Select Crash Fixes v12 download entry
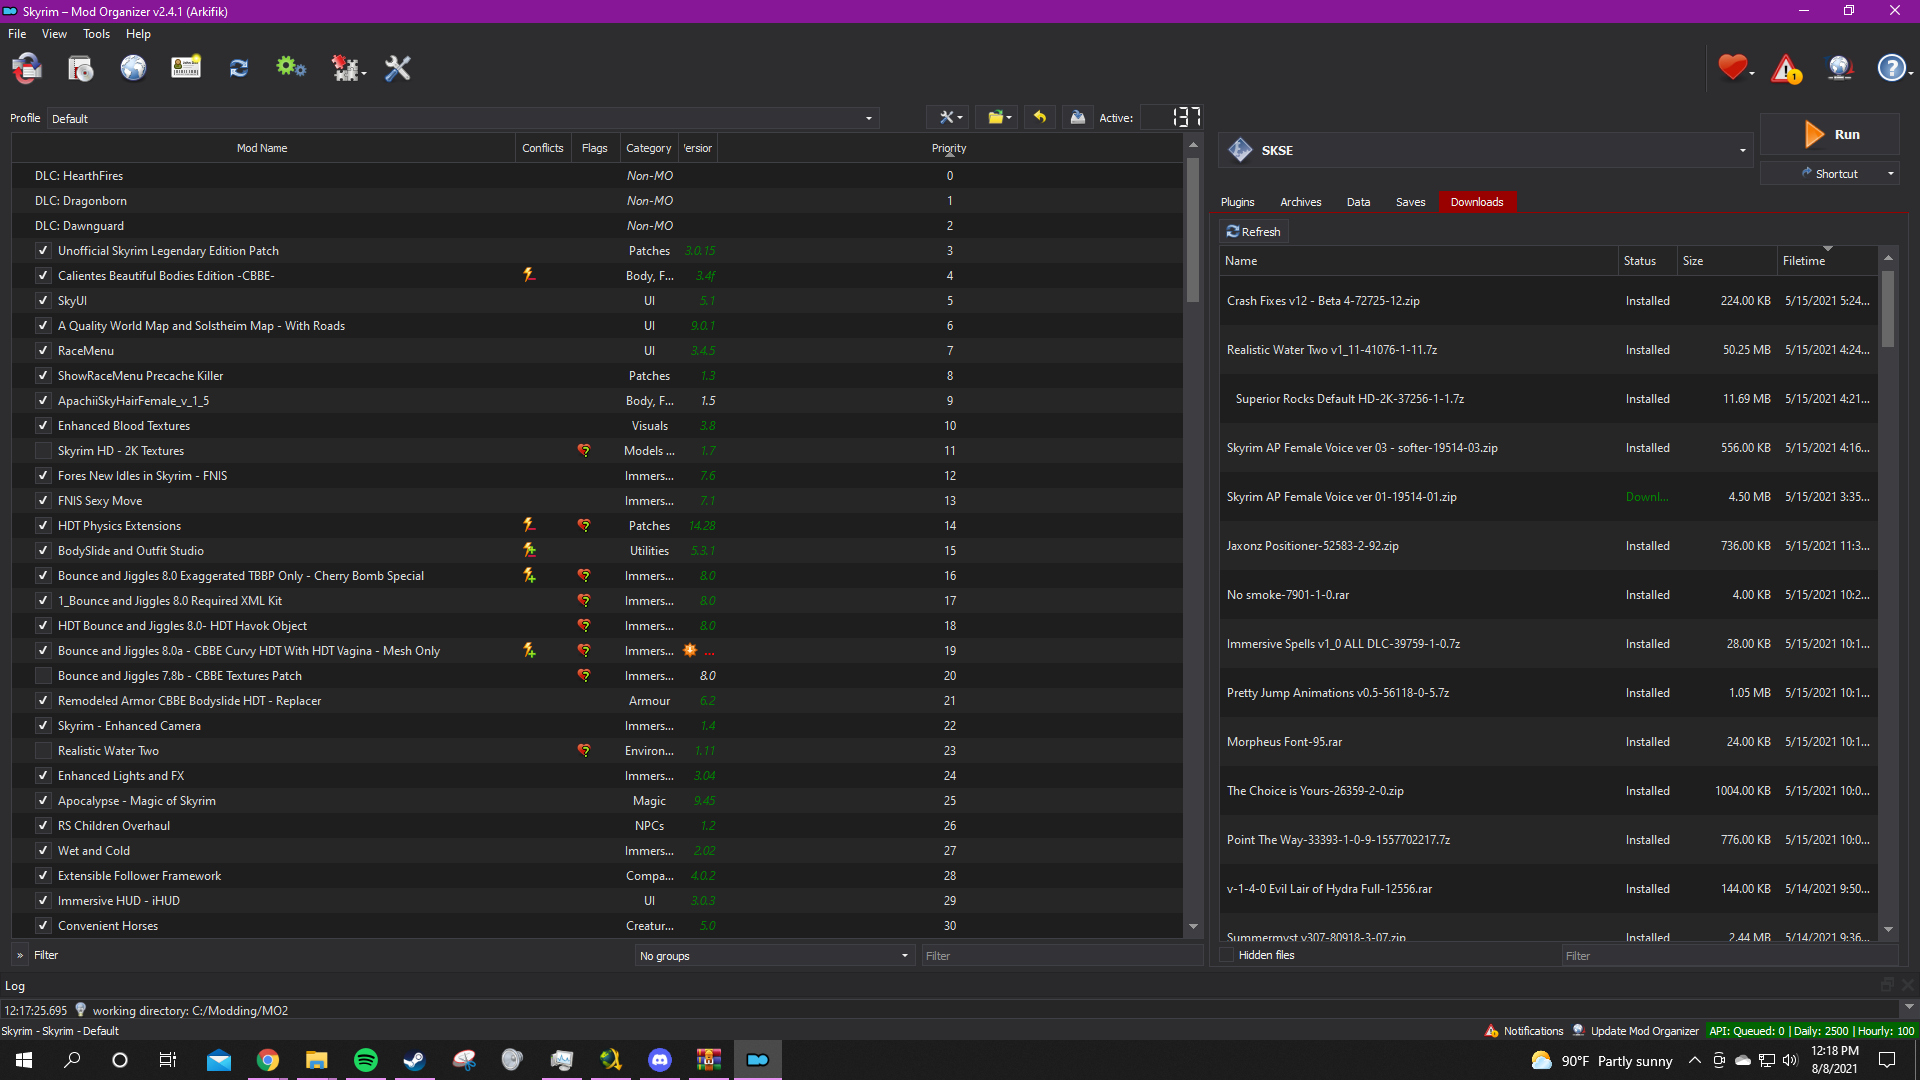 coord(1548,301)
